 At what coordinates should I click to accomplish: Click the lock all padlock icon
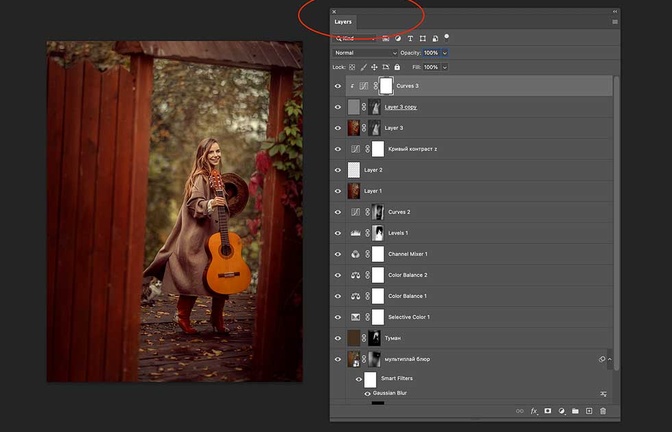pyautogui.click(x=397, y=67)
